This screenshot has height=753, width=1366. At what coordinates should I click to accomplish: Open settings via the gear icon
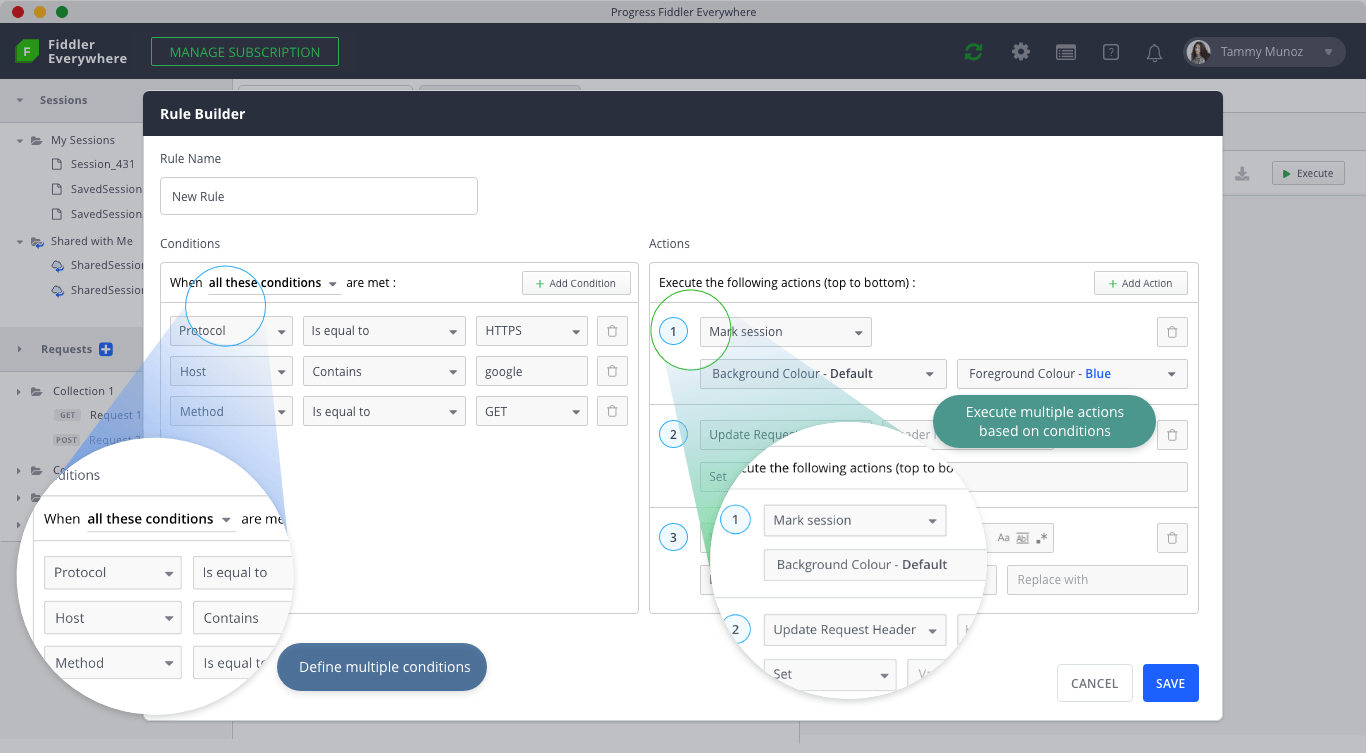(x=1020, y=52)
